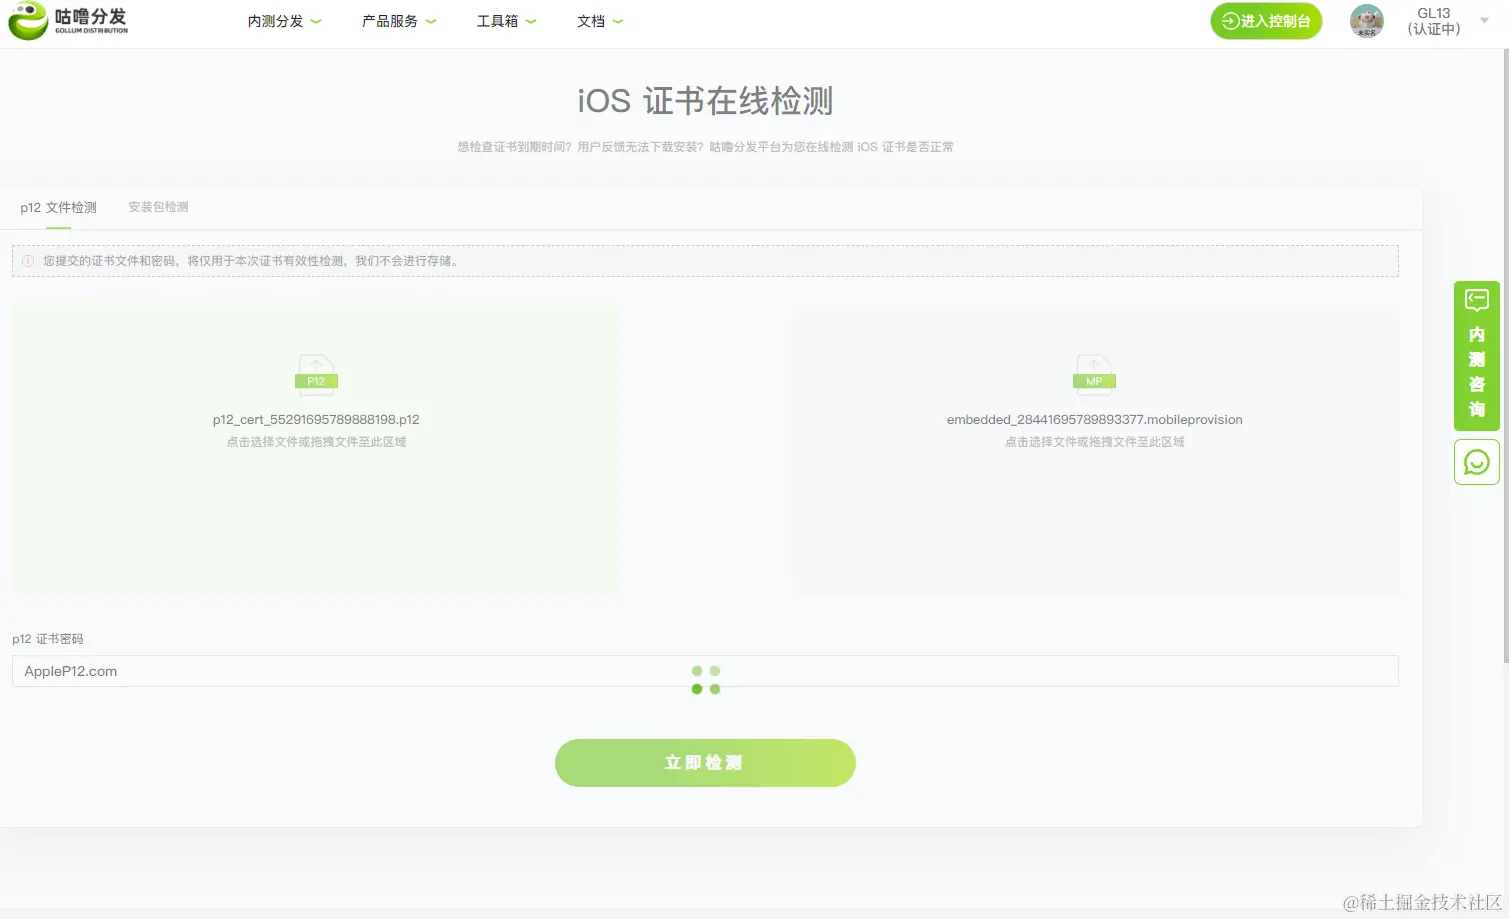This screenshot has height=919, width=1509.
Task: Click the p12 certificate password input field
Action: point(400,671)
